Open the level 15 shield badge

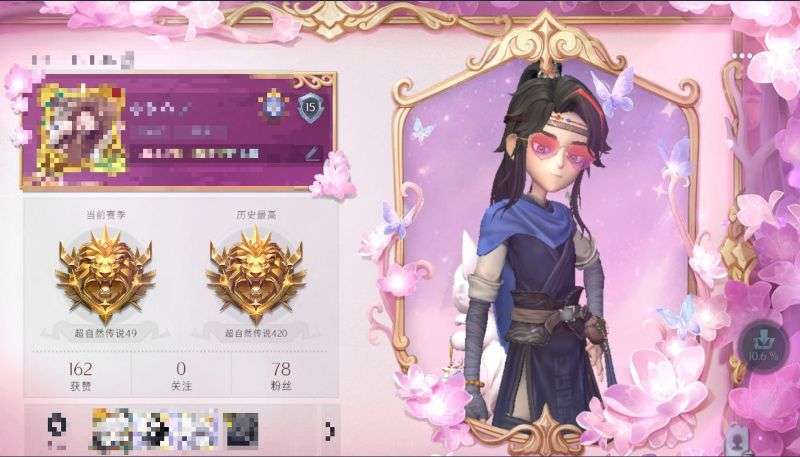click(311, 108)
